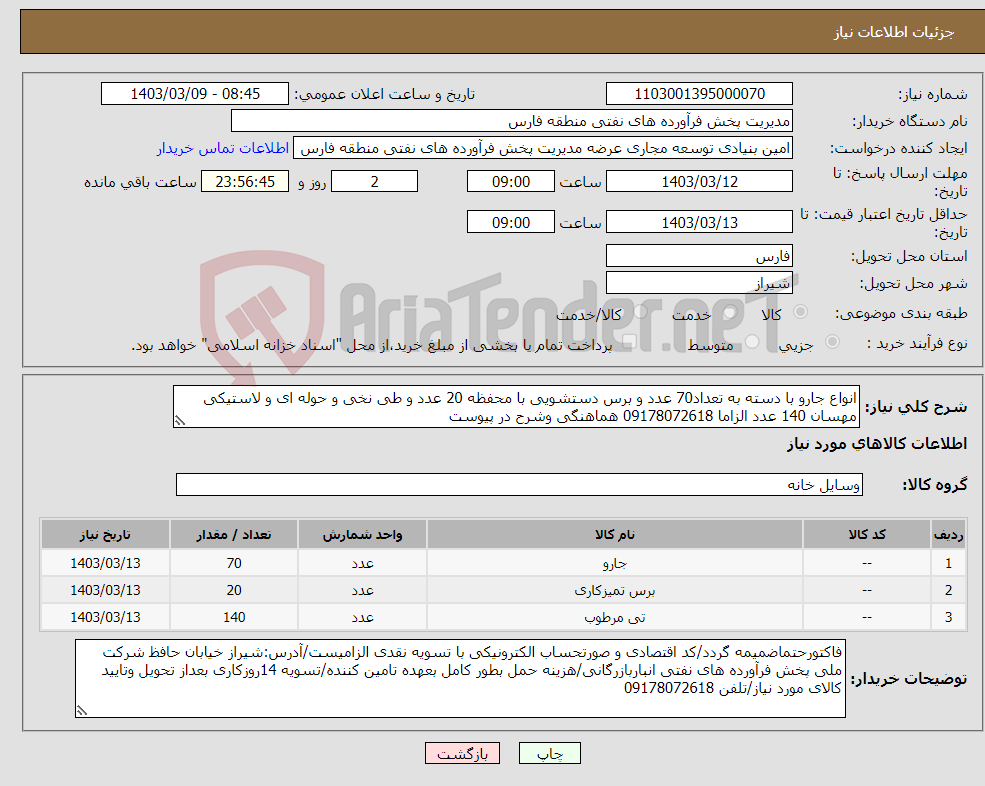Click the response deadline date 1403/03/12 field

[699, 182]
